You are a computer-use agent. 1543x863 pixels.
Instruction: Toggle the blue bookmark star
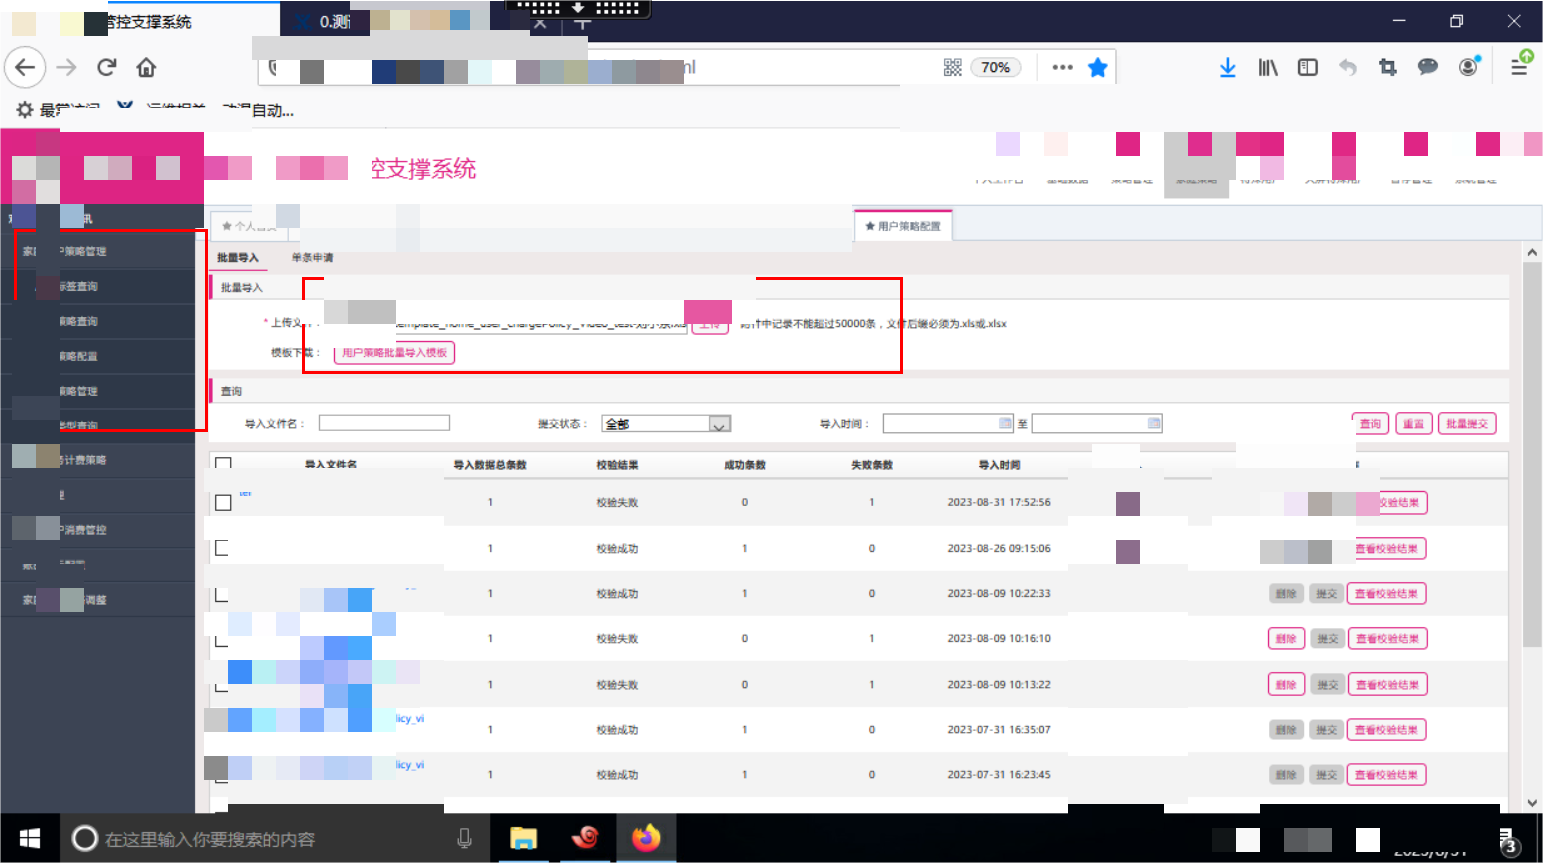pyautogui.click(x=1098, y=67)
